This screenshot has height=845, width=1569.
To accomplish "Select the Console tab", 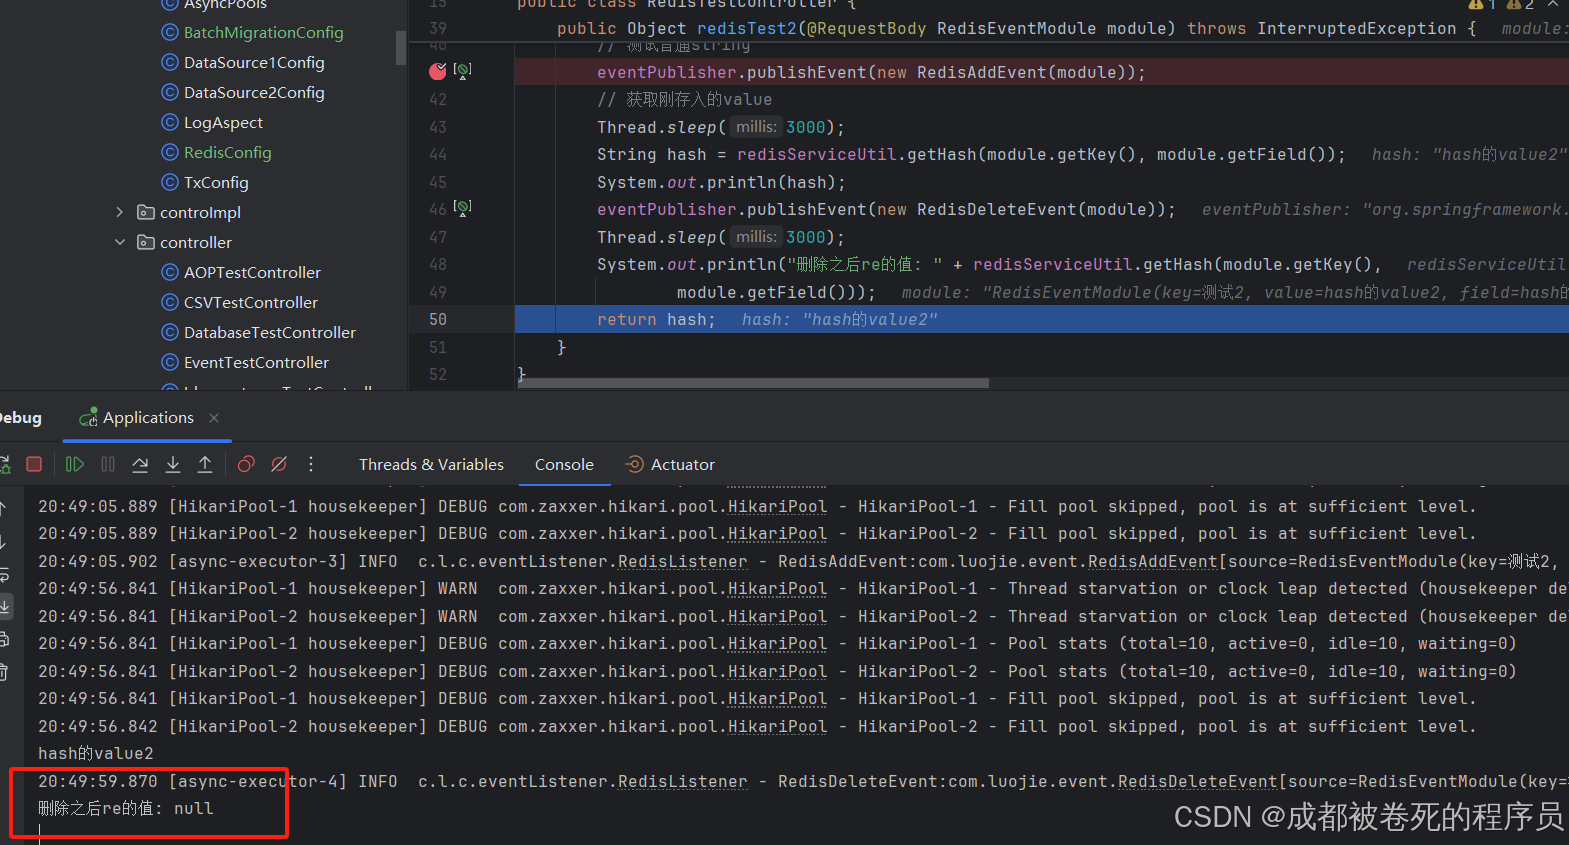I will 564,464.
